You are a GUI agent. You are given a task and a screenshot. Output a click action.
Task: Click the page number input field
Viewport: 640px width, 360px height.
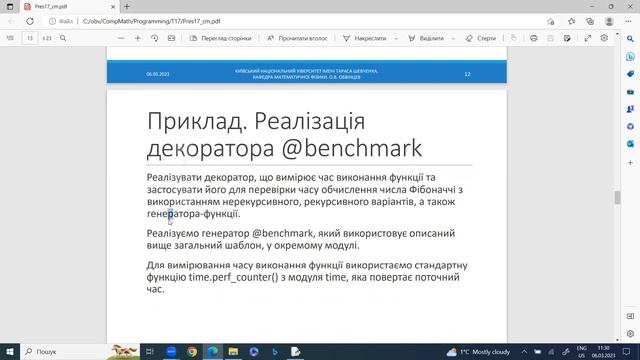tap(30, 38)
